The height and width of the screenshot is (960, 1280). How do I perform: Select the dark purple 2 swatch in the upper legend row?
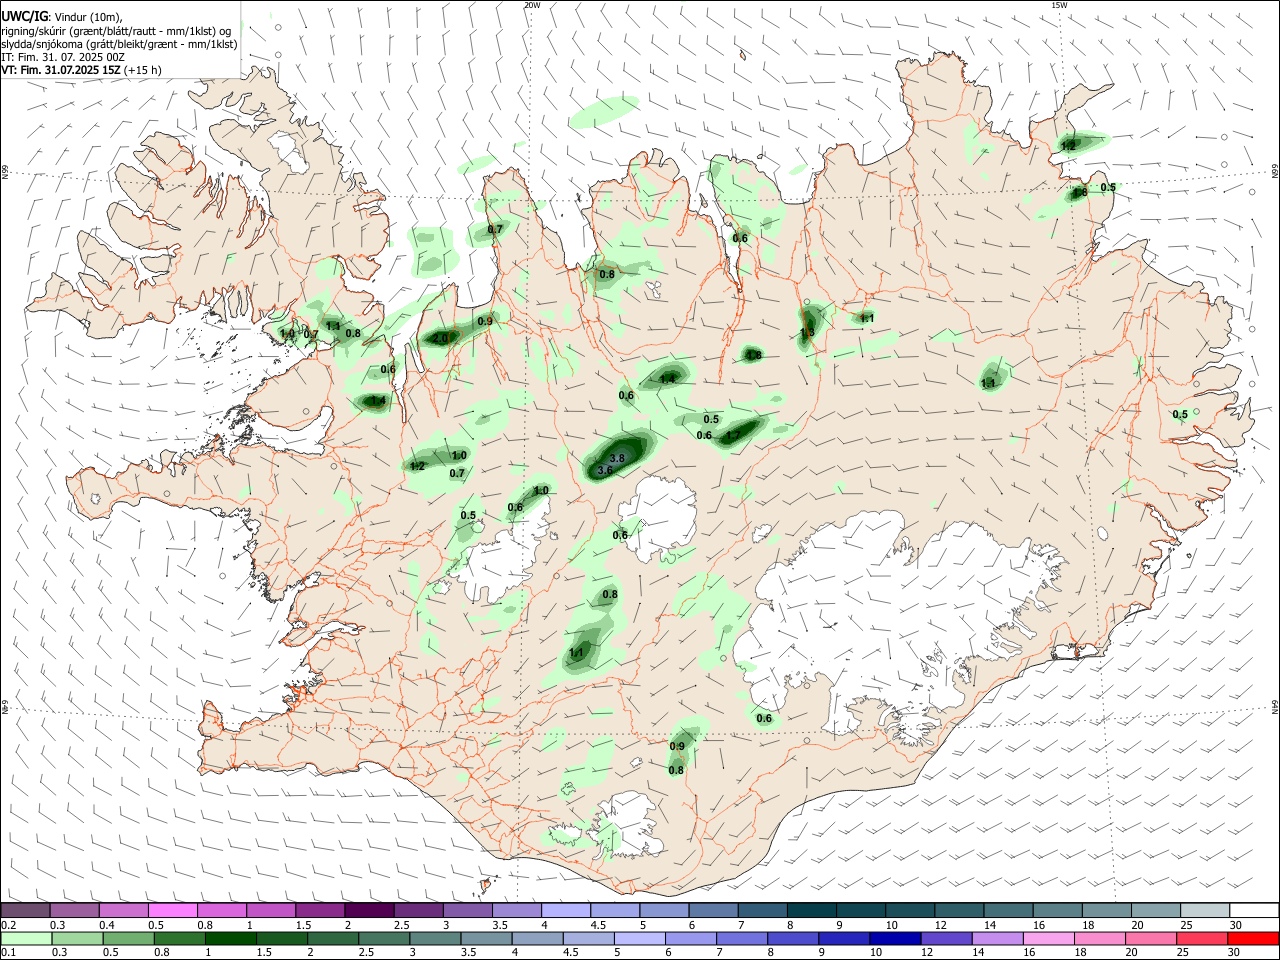[x=369, y=910]
